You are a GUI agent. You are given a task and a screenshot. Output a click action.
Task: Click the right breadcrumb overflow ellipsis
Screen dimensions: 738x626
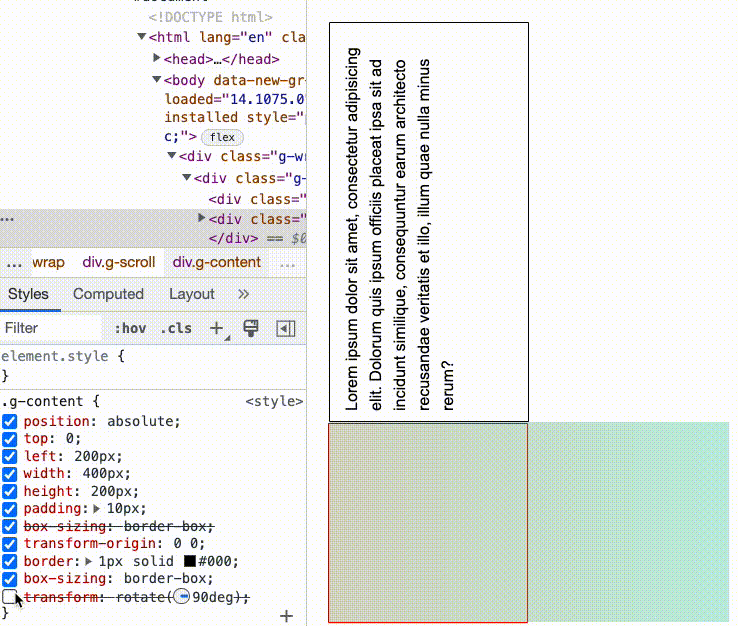click(x=287, y=265)
